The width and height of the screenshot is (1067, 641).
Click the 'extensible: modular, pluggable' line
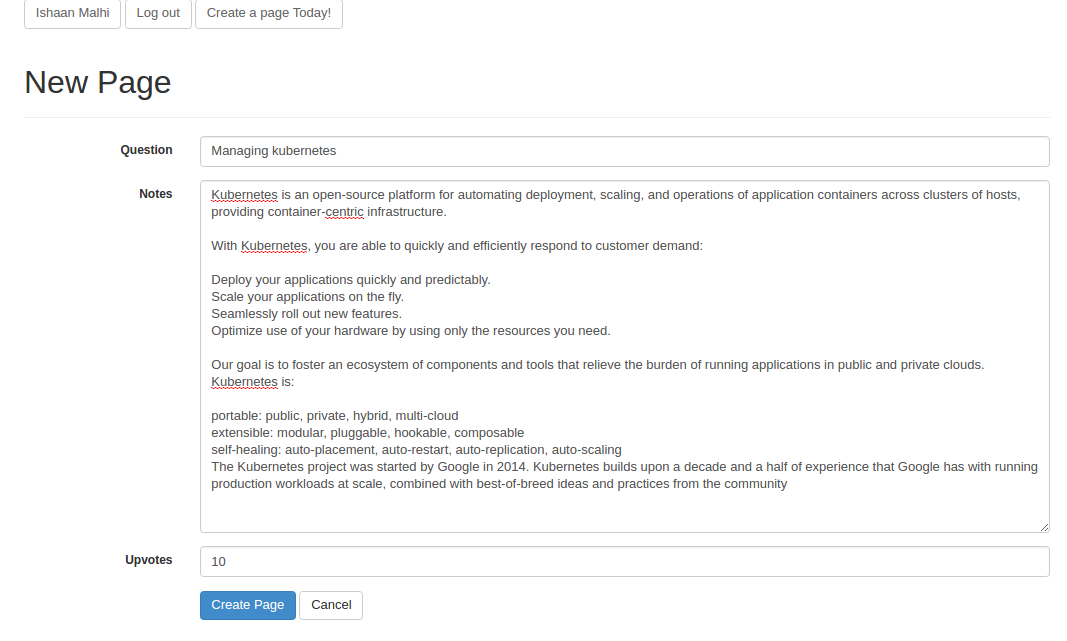[x=367, y=433]
